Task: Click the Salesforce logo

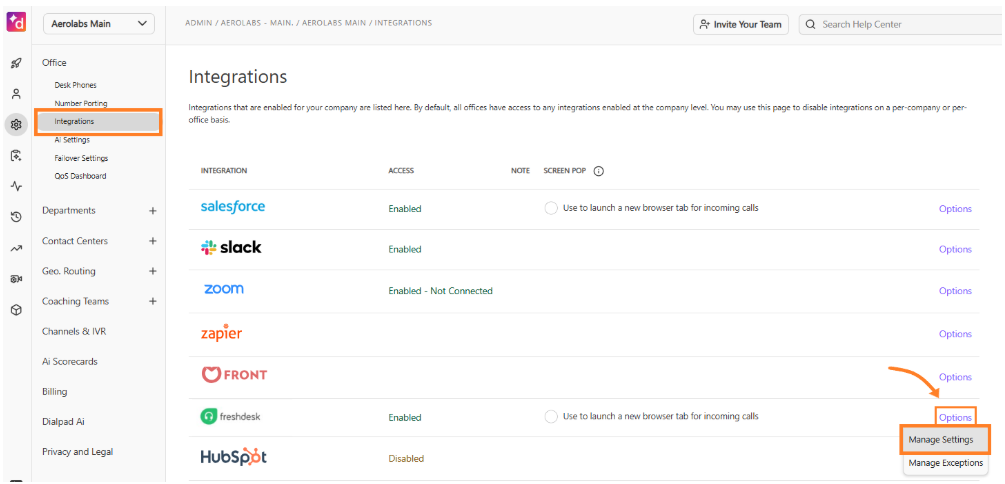Action: (233, 206)
